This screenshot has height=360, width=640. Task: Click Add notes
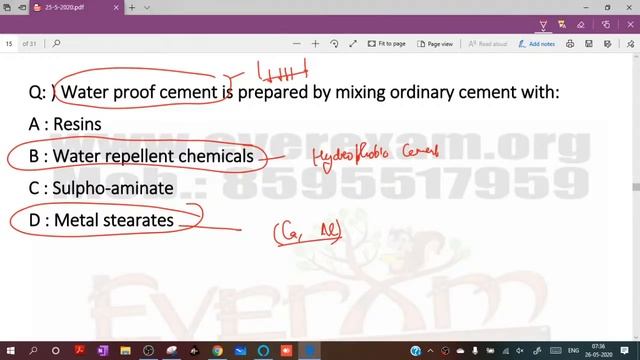pyautogui.click(x=537, y=44)
